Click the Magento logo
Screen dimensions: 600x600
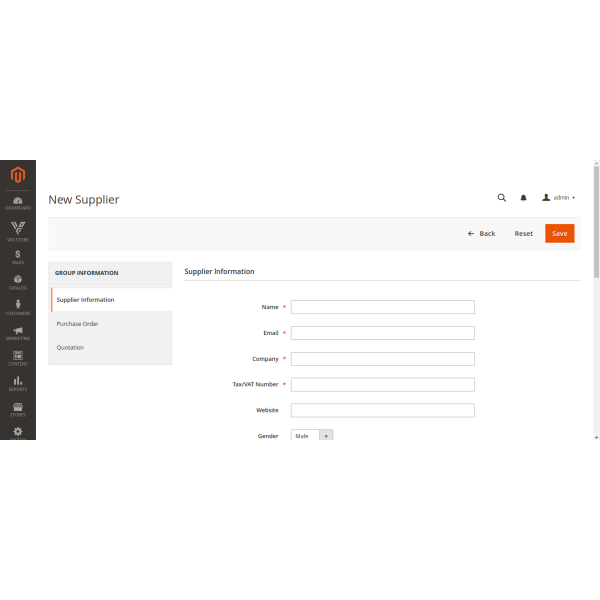pos(17,176)
